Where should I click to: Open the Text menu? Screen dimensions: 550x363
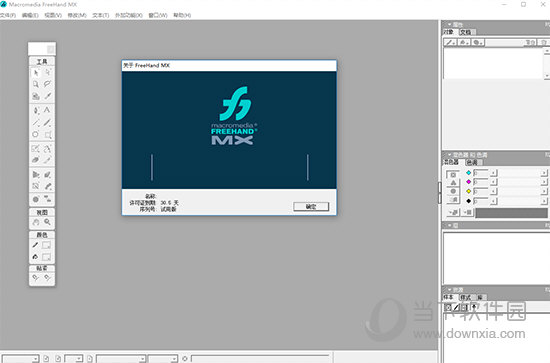coord(101,15)
